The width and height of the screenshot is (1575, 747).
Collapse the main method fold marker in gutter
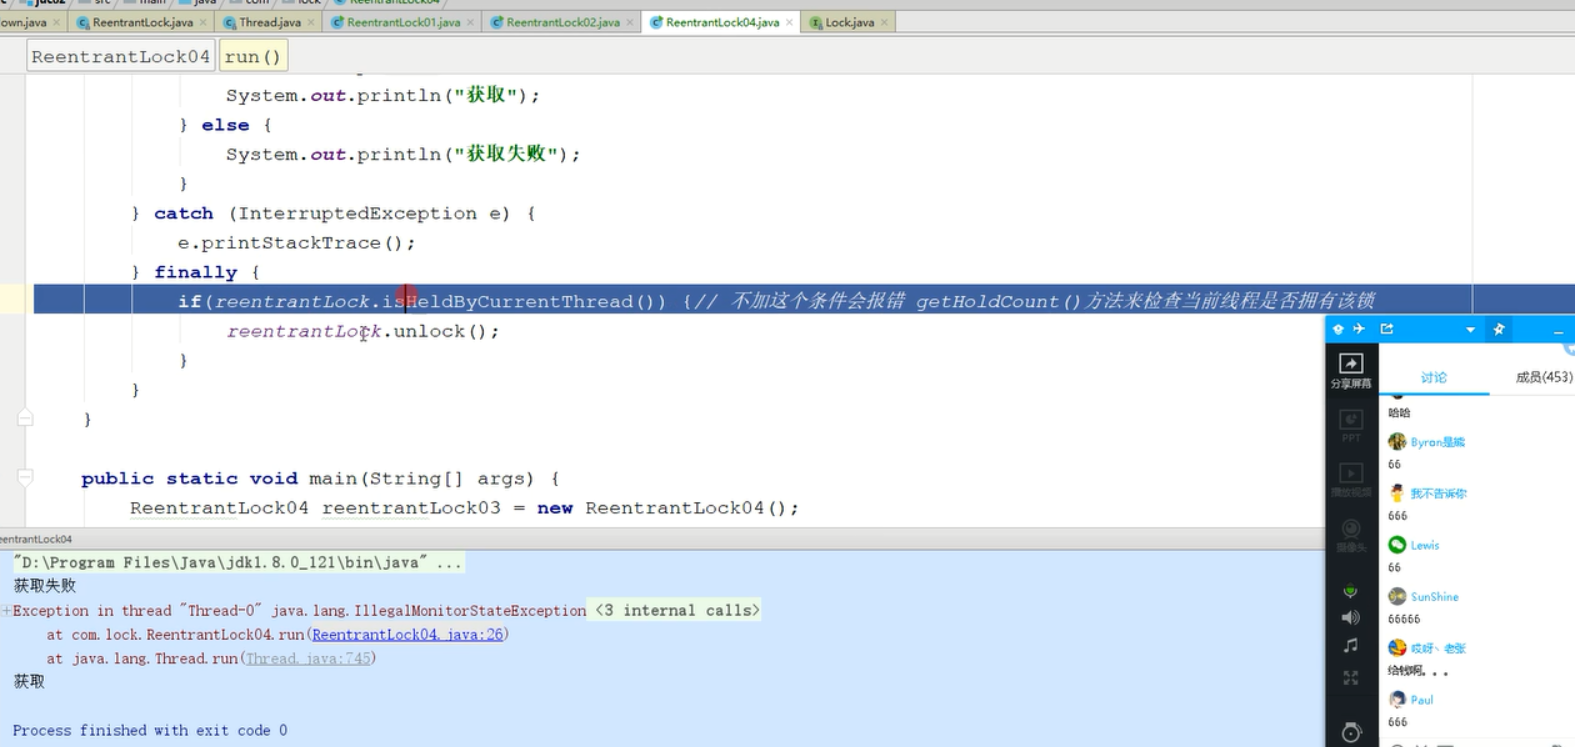click(x=25, y=478)
